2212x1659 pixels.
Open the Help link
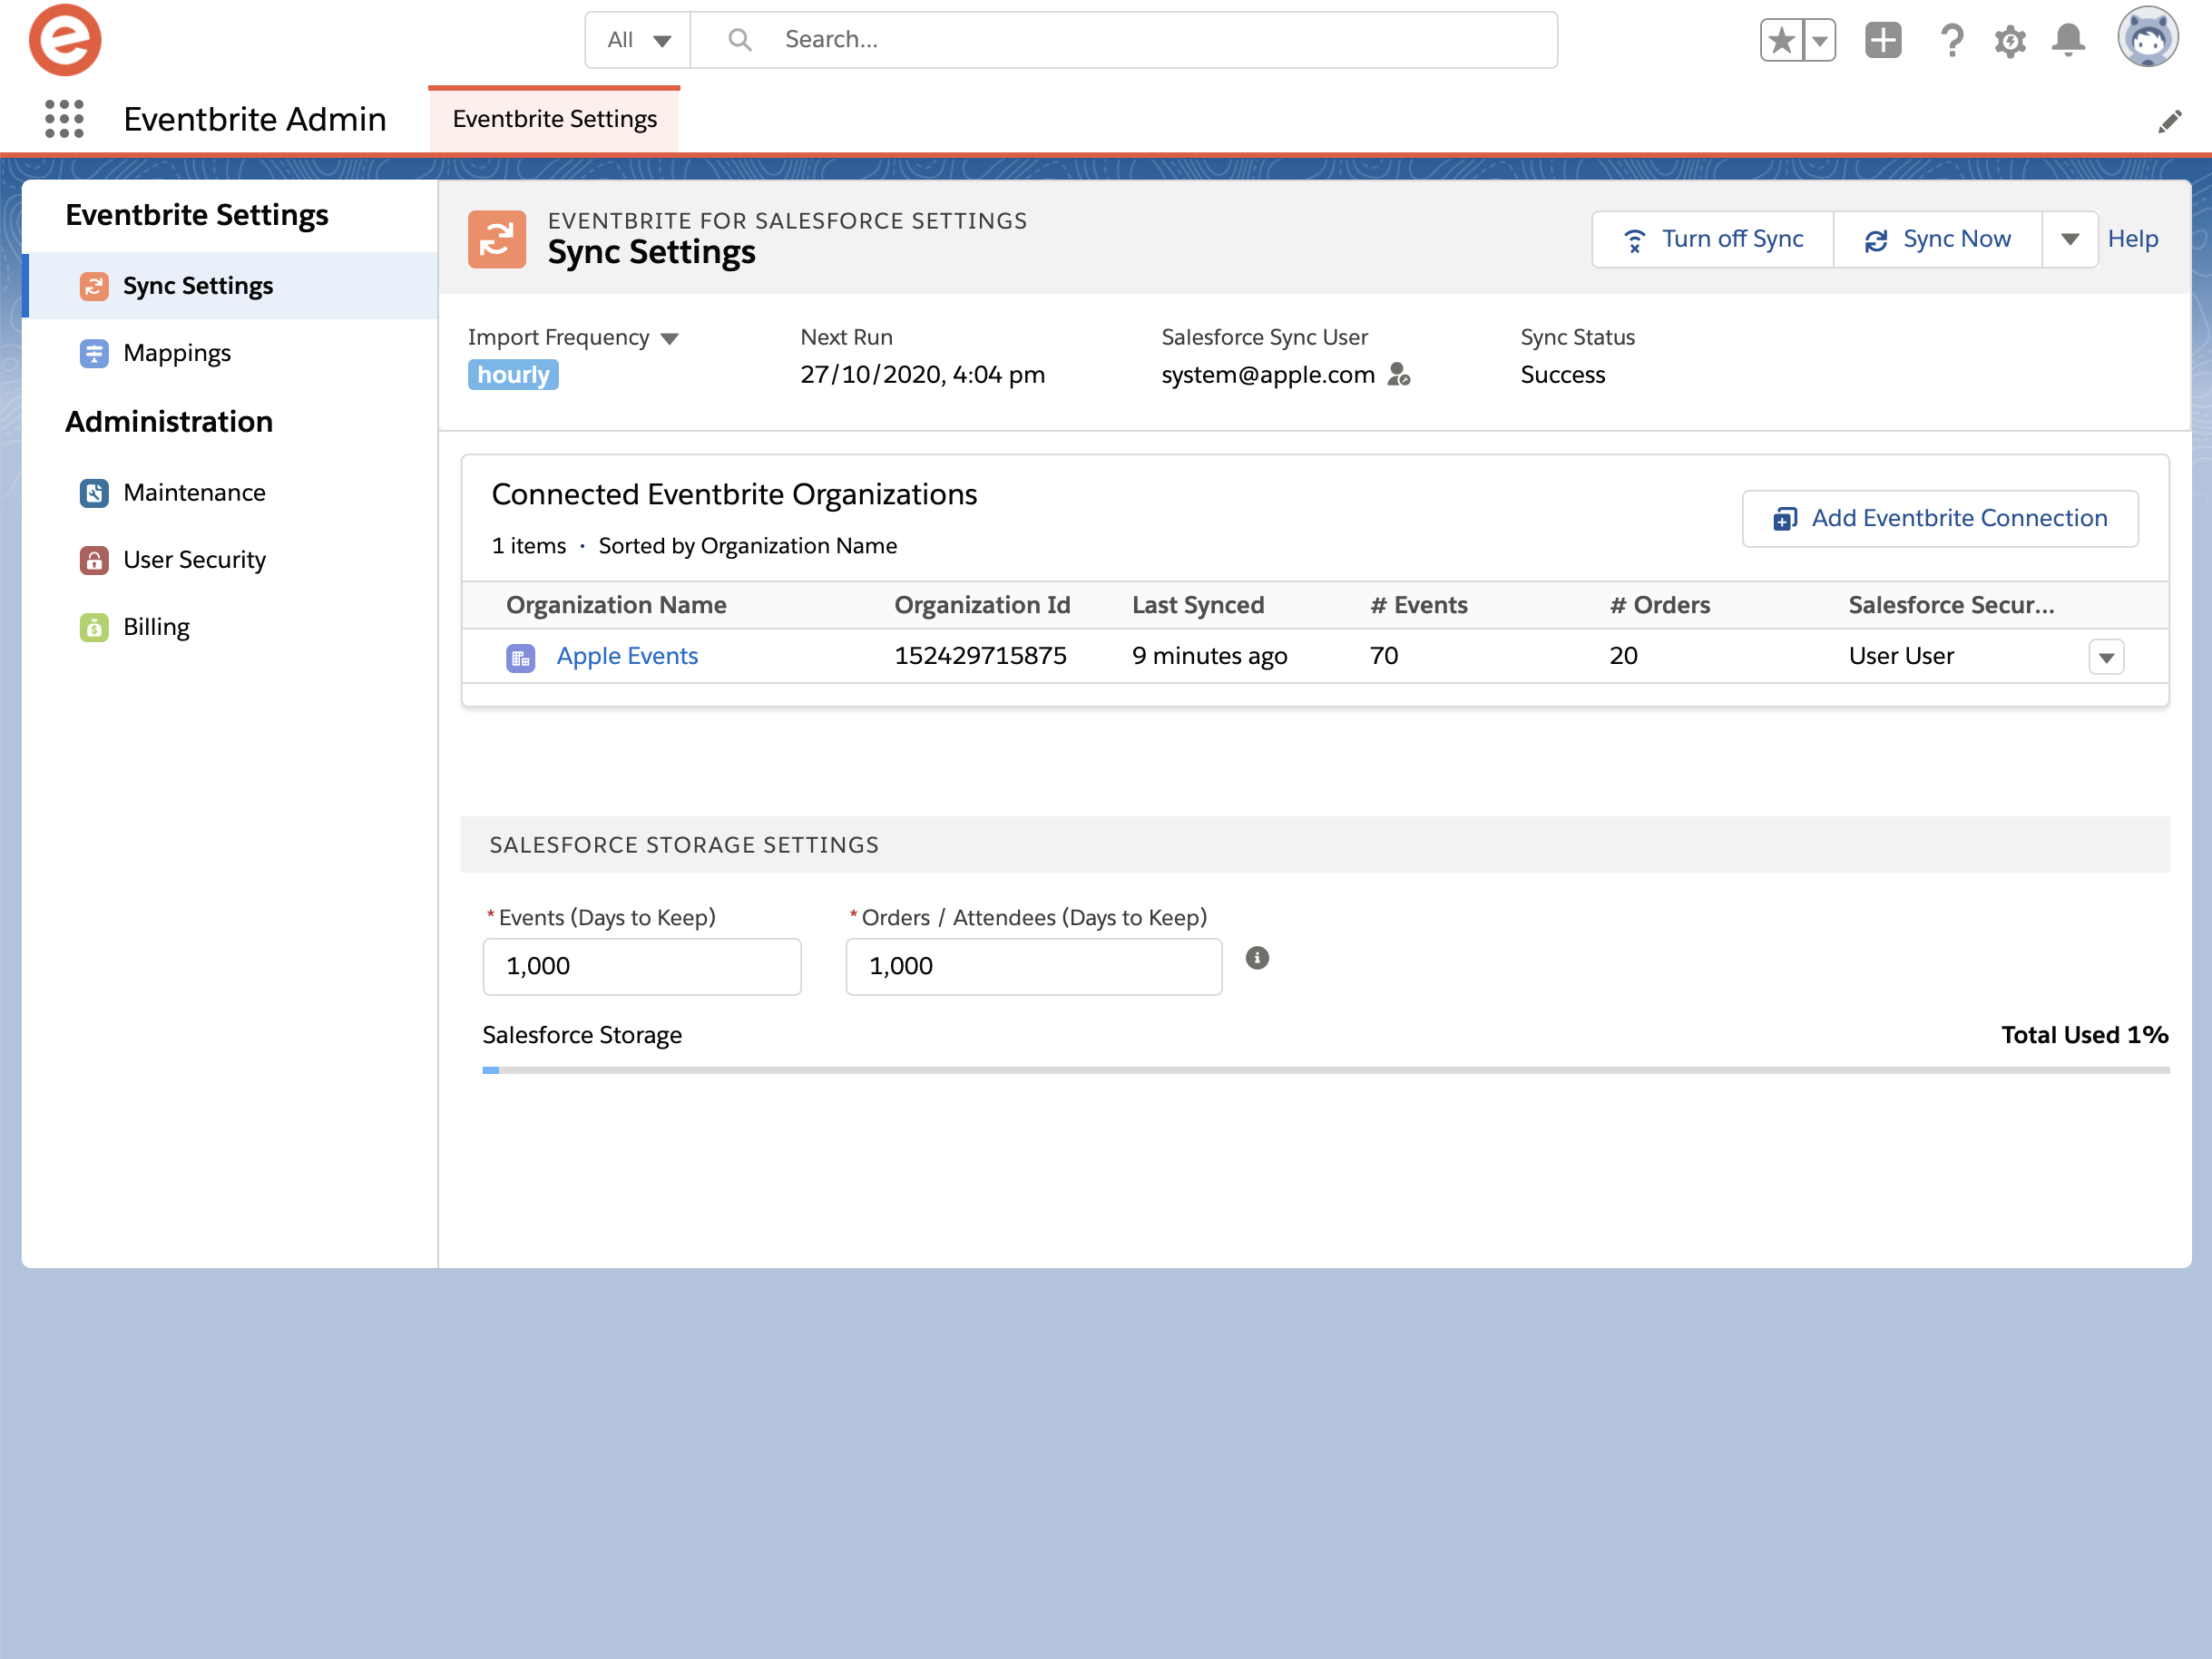(x=2133, y=239)
